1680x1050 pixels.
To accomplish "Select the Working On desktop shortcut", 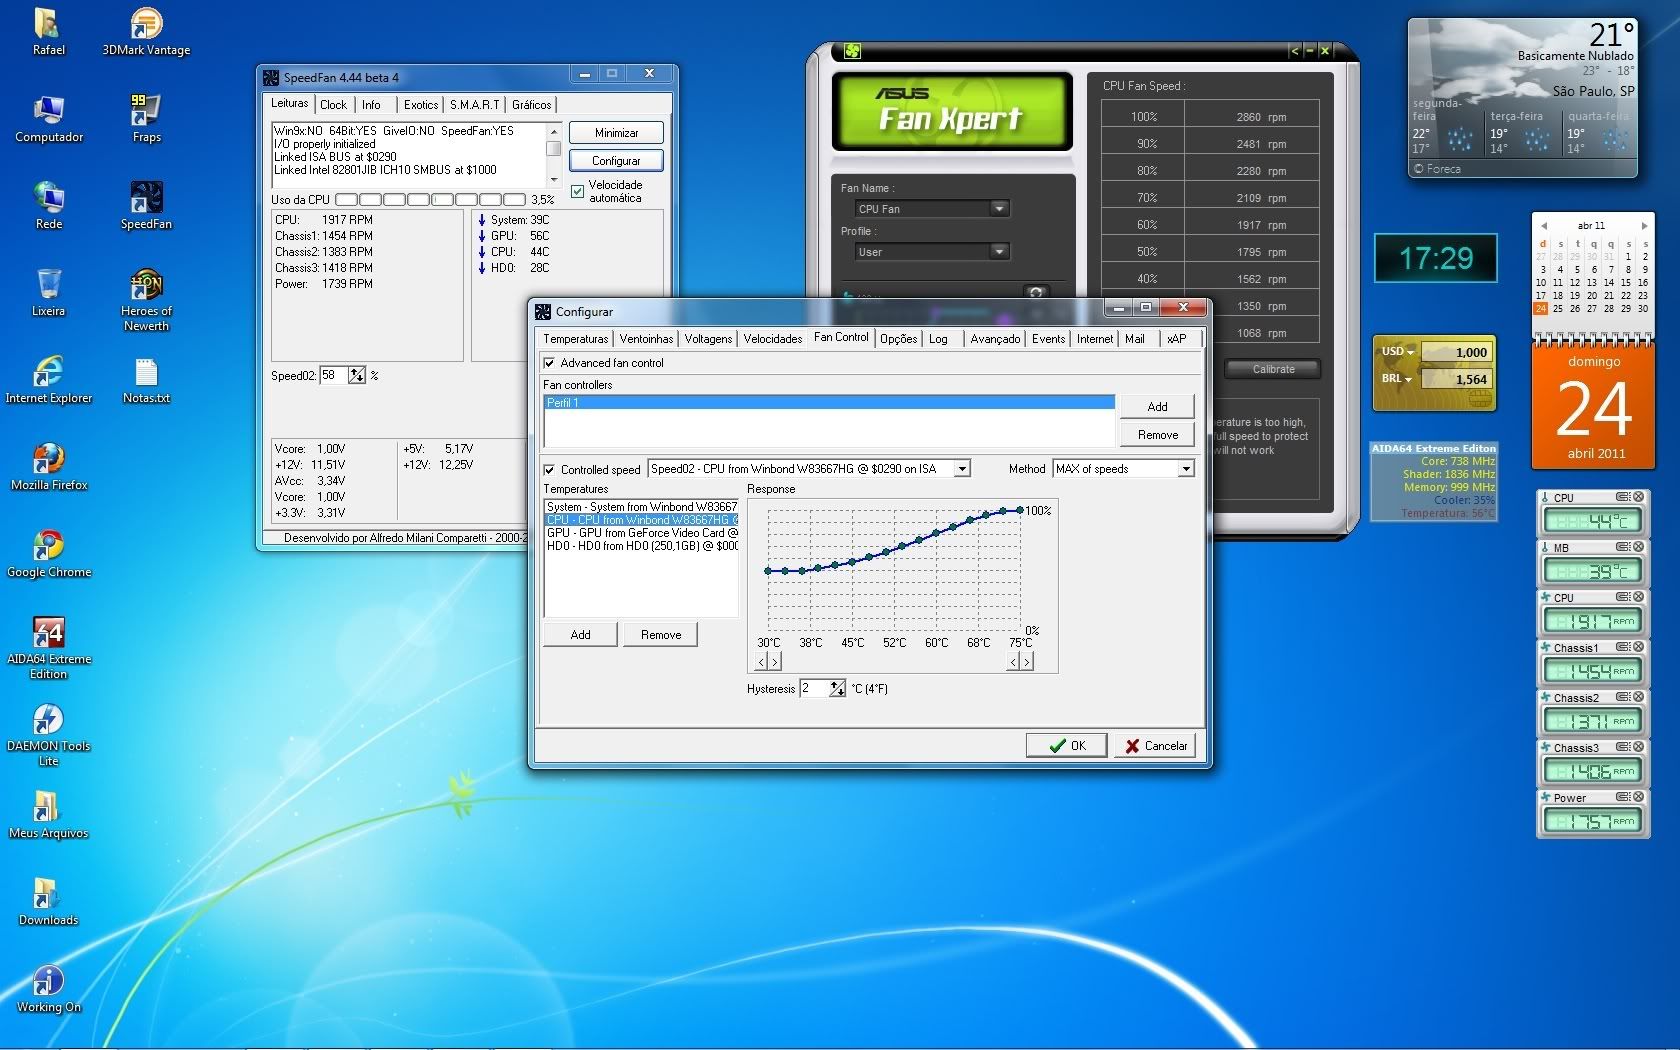I will tap(48, 989).
